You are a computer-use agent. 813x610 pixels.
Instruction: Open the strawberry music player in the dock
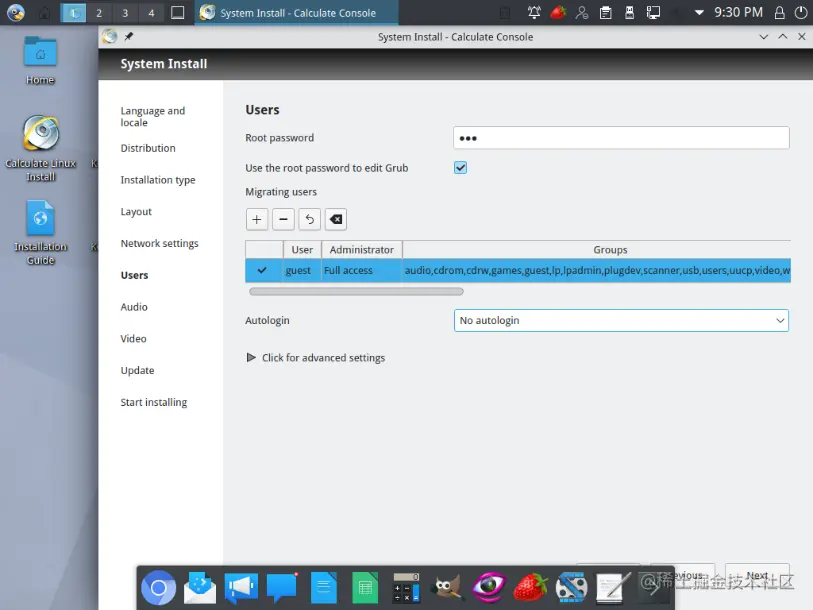530,588
